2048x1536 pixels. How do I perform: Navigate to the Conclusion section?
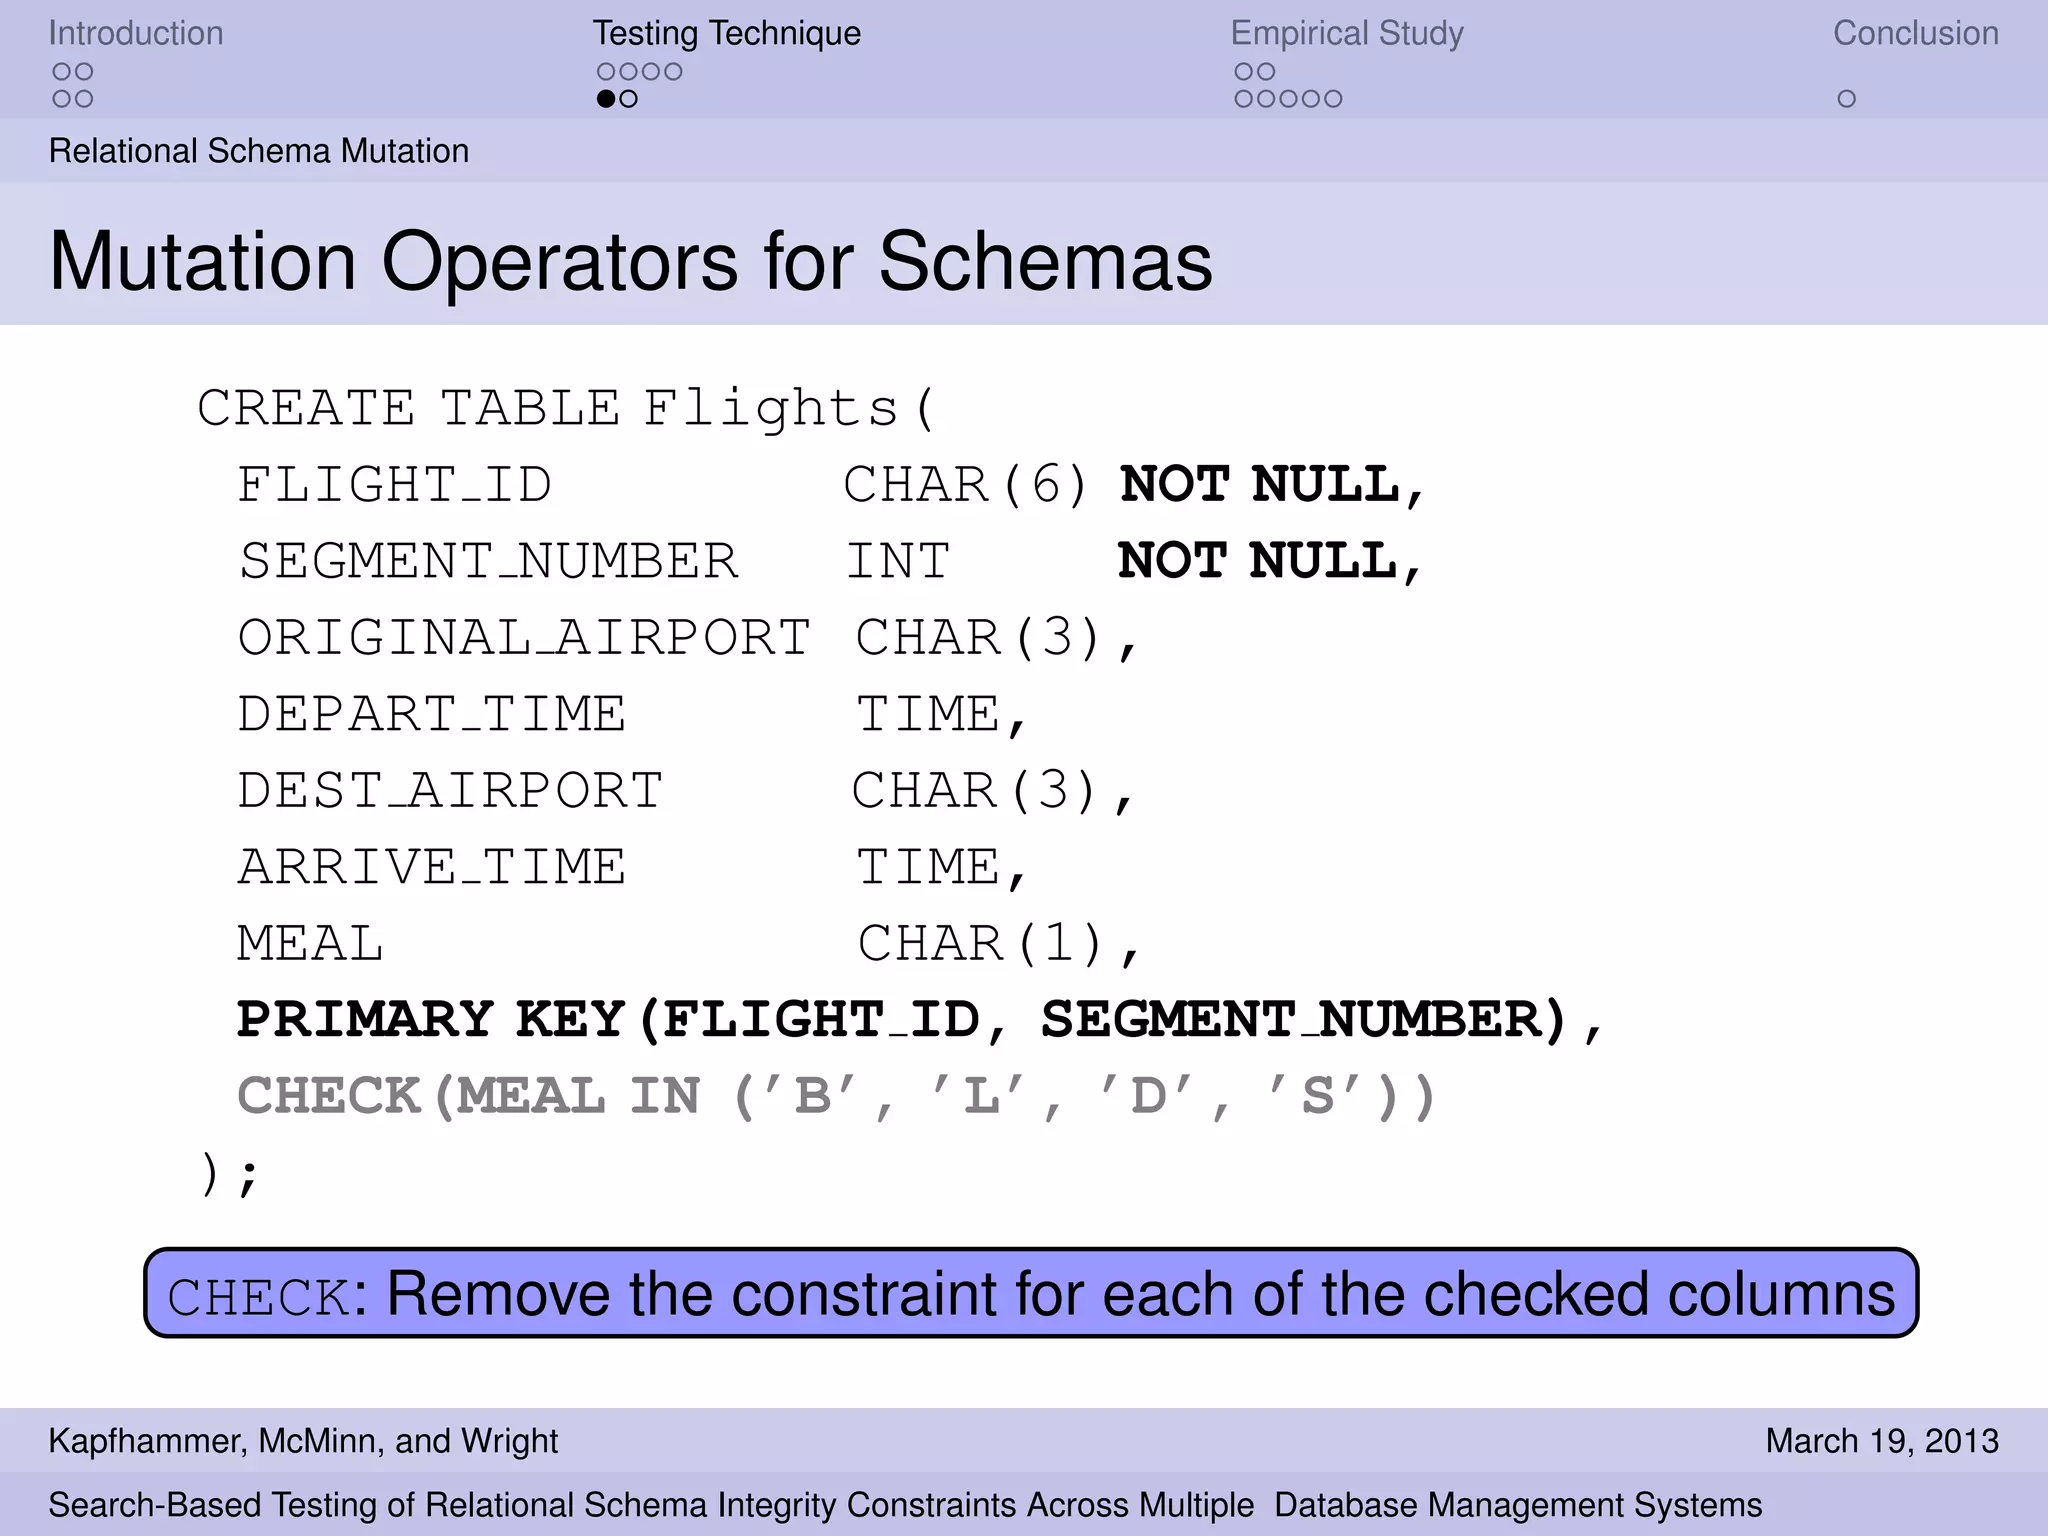tap(1915, 33)
